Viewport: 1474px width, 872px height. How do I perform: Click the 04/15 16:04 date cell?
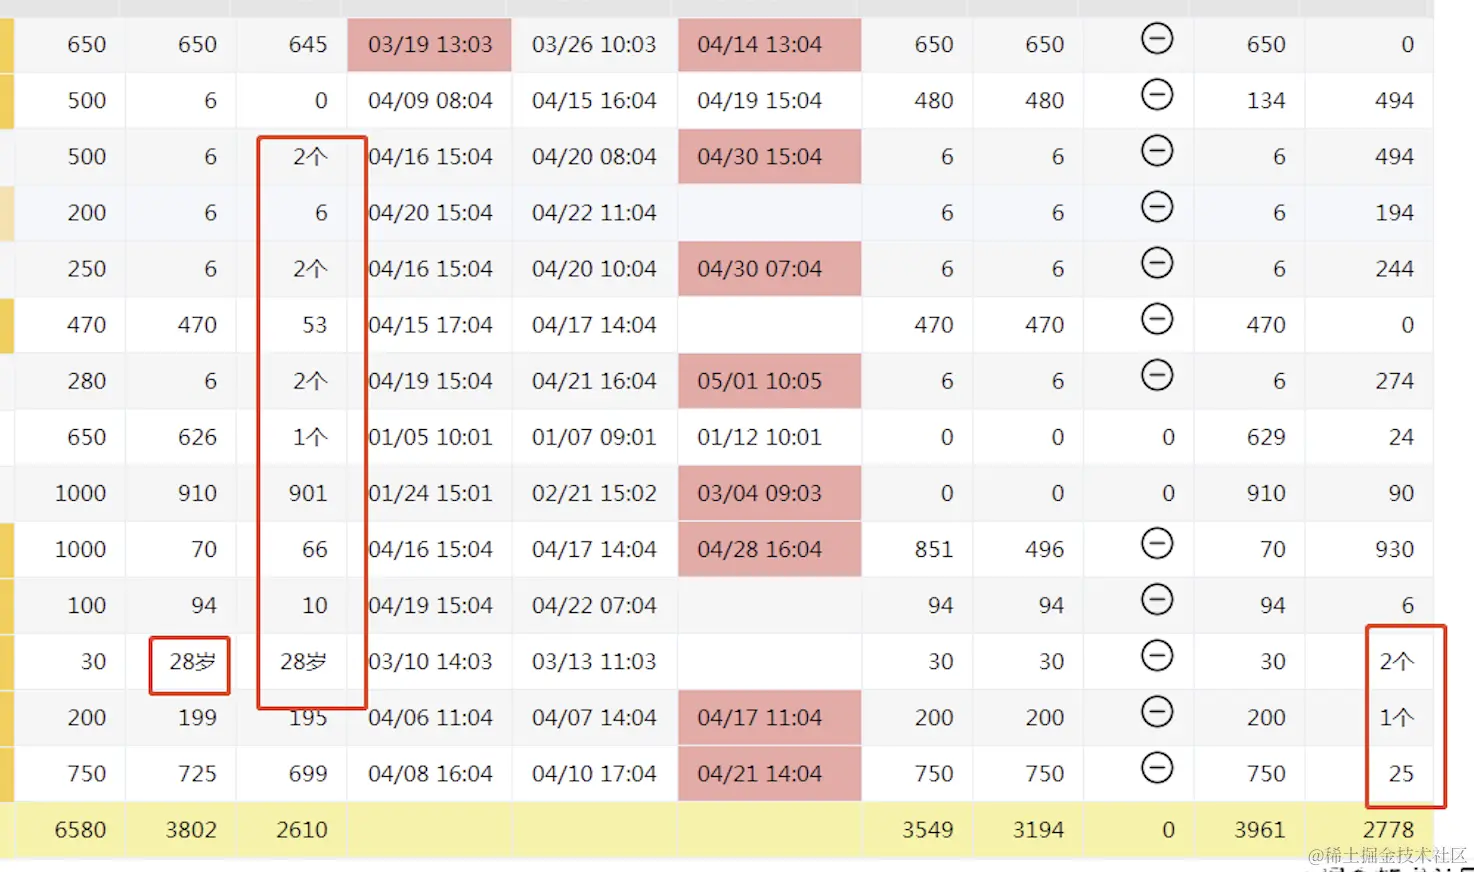click(594, 101)
